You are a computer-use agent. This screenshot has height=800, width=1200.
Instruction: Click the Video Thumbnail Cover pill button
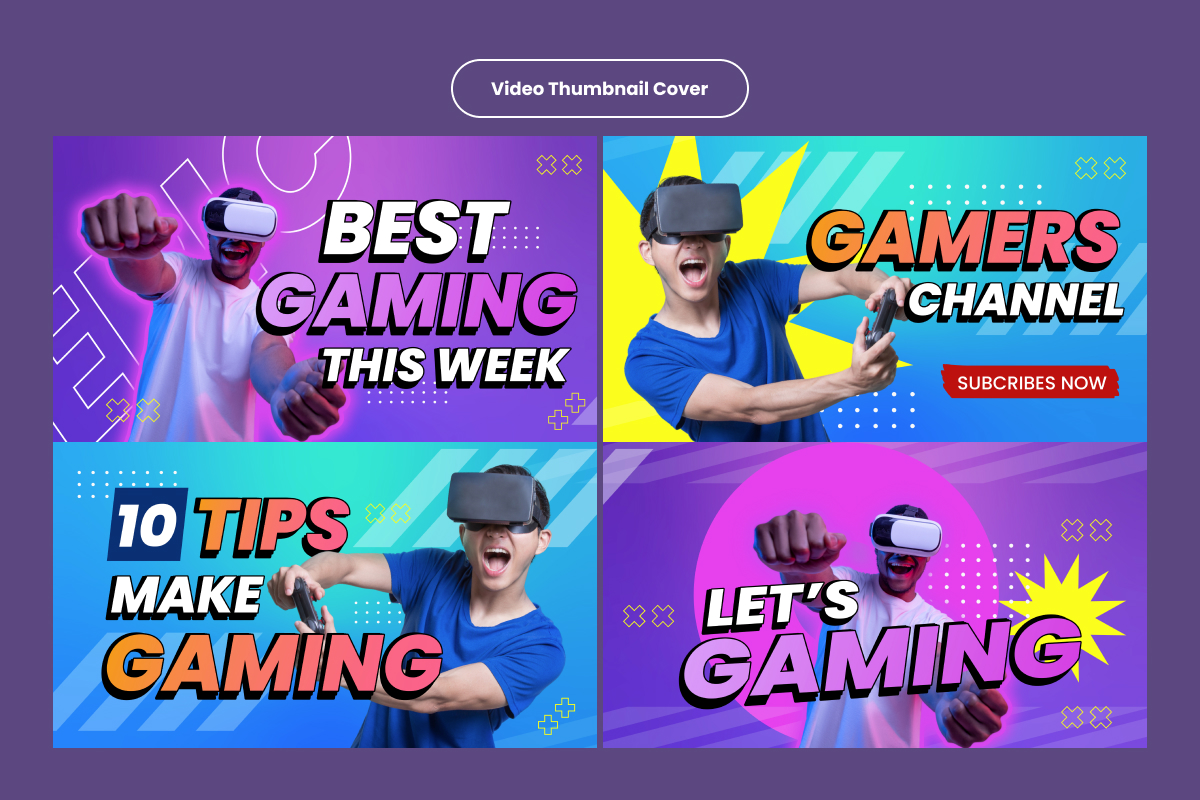pos(600,88)
